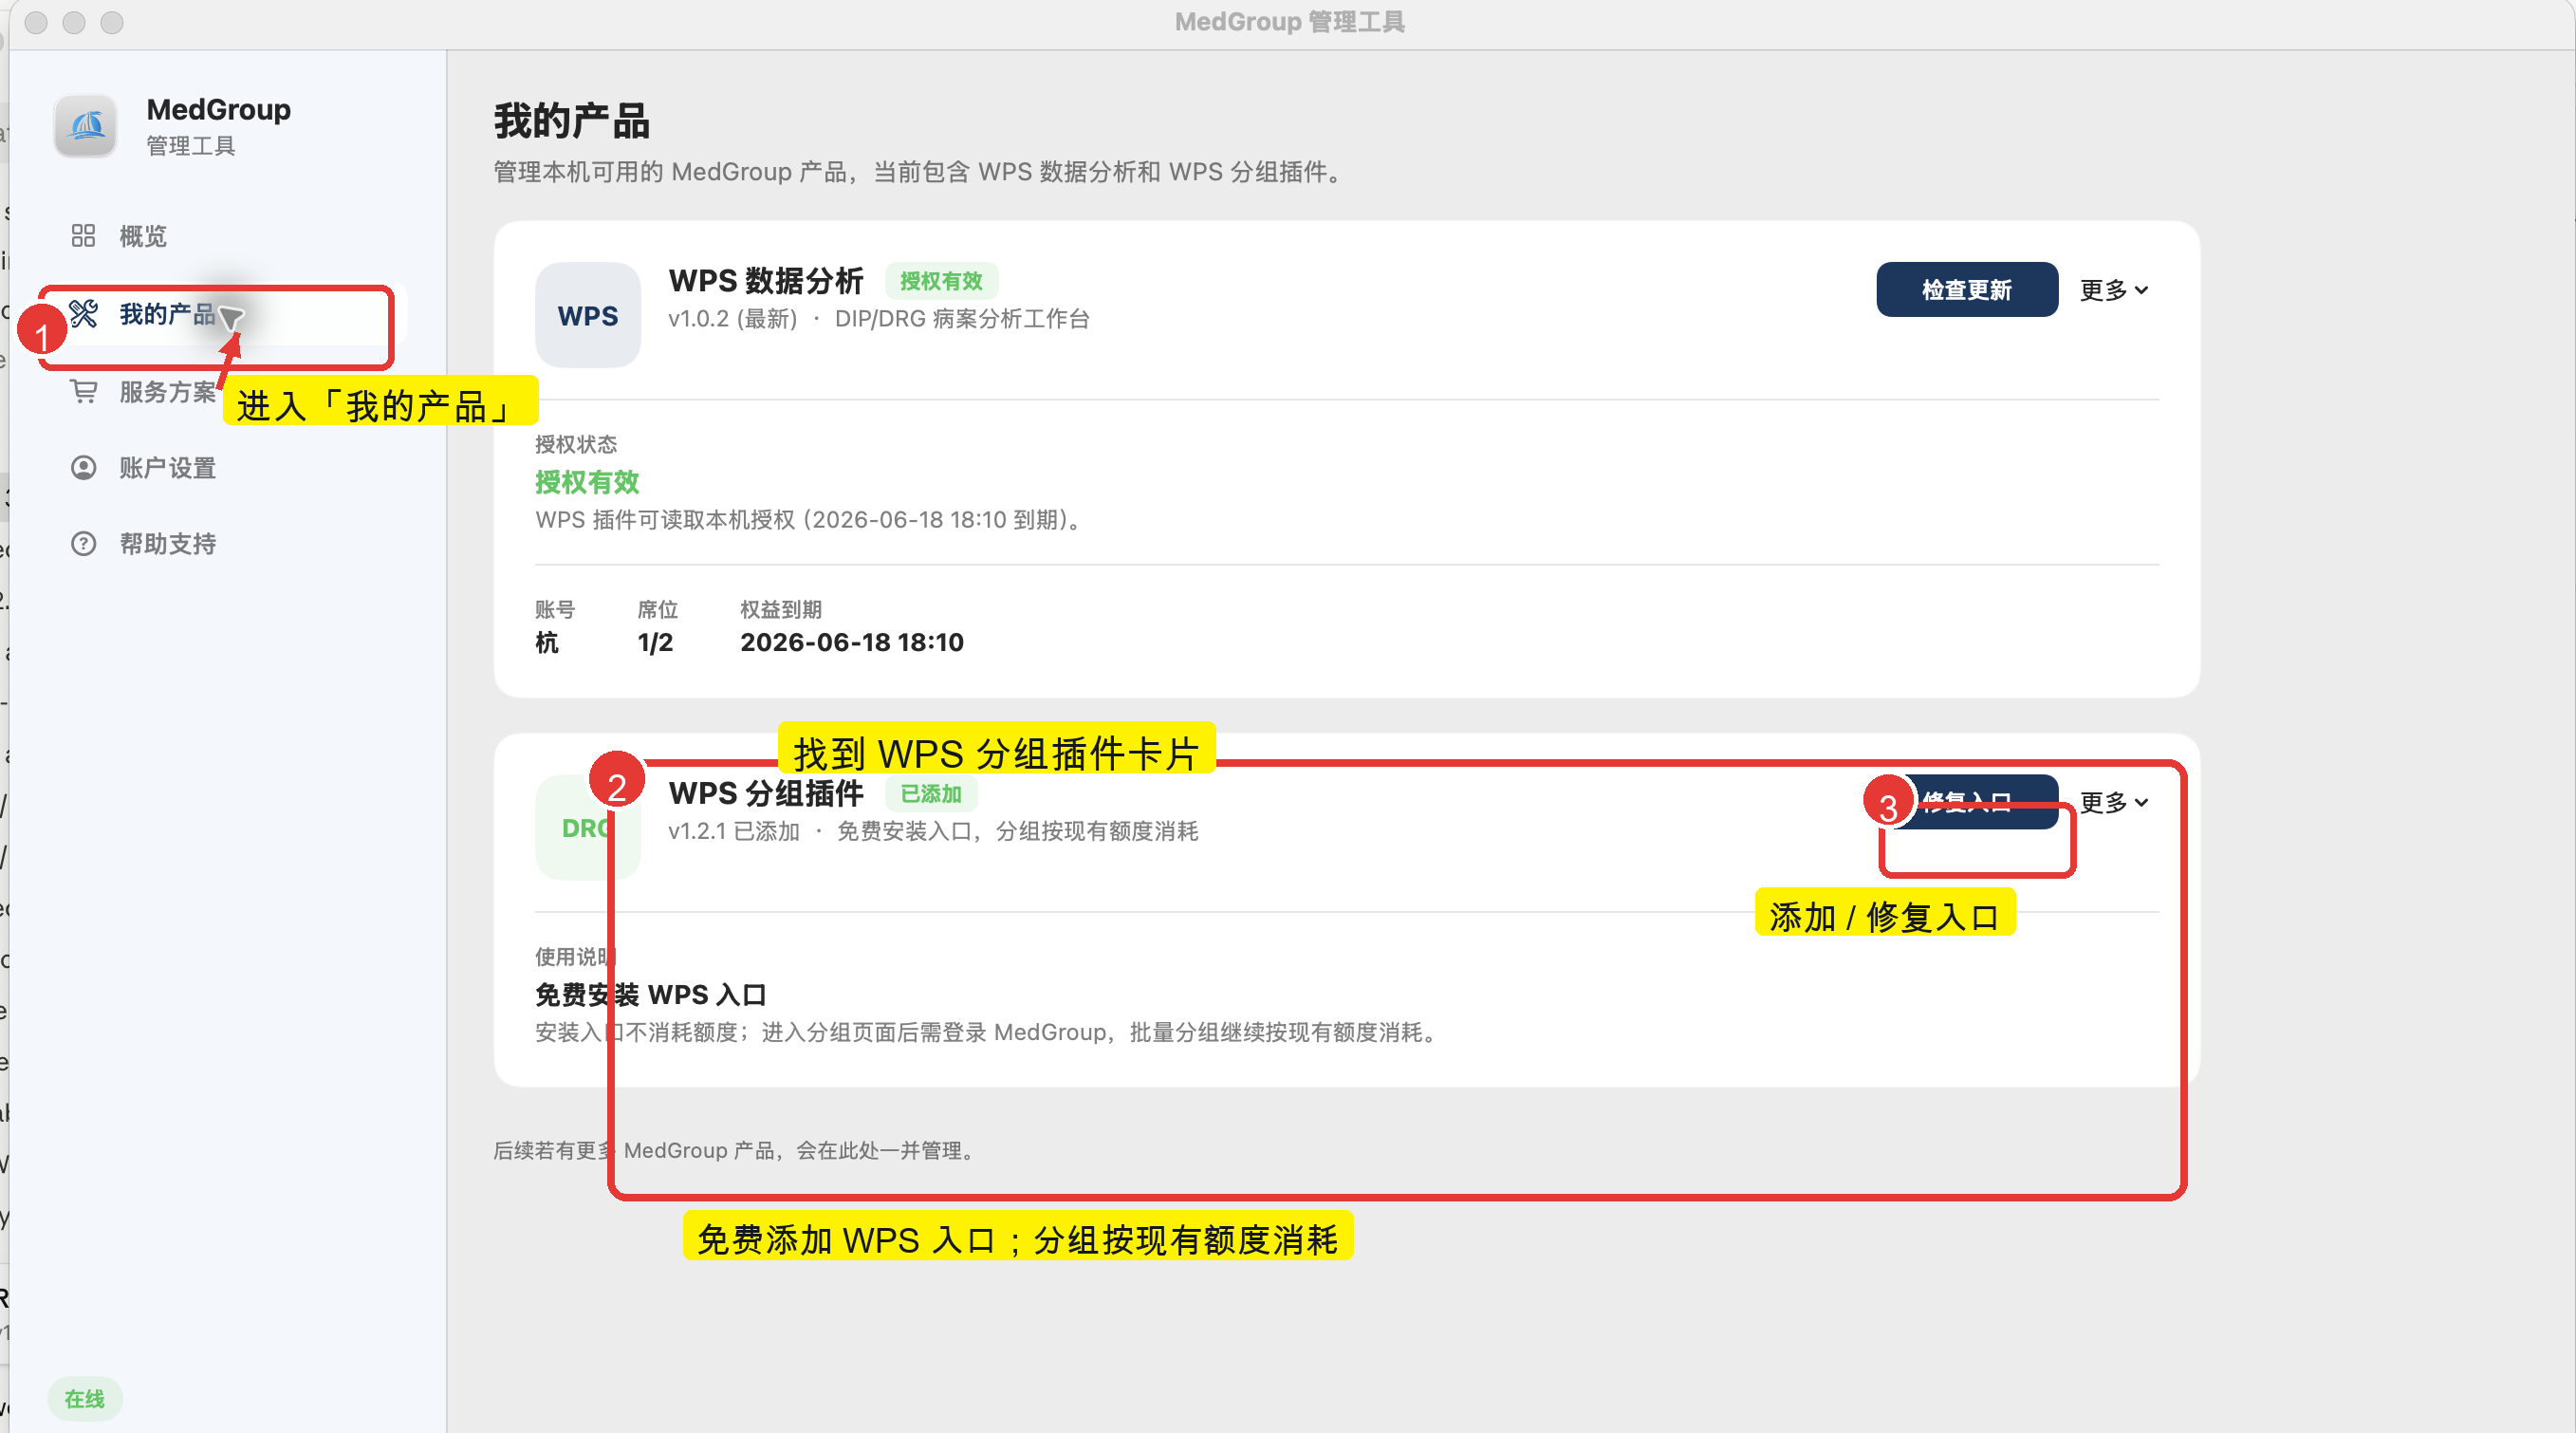Viewport: 2576px width, 1433px height.
Task: Click the 服务方案 shopping cart icon
Action: [84, 391]
